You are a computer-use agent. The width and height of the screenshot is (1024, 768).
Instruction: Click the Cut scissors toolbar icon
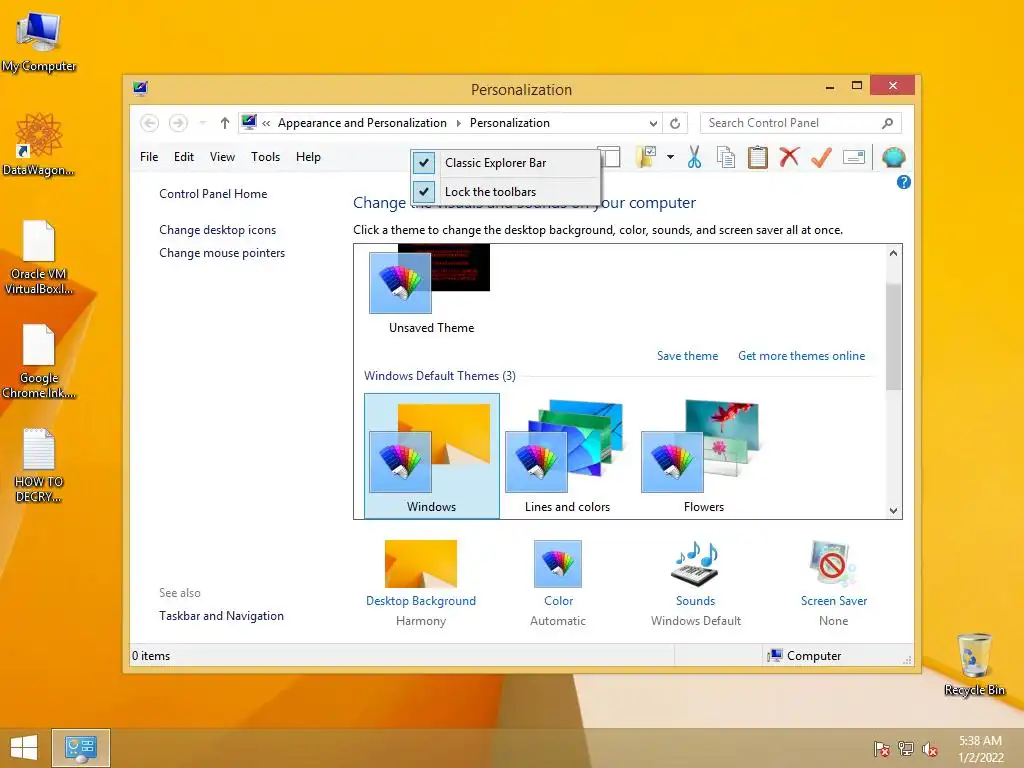pyautogui.click(x=694, y=157)
